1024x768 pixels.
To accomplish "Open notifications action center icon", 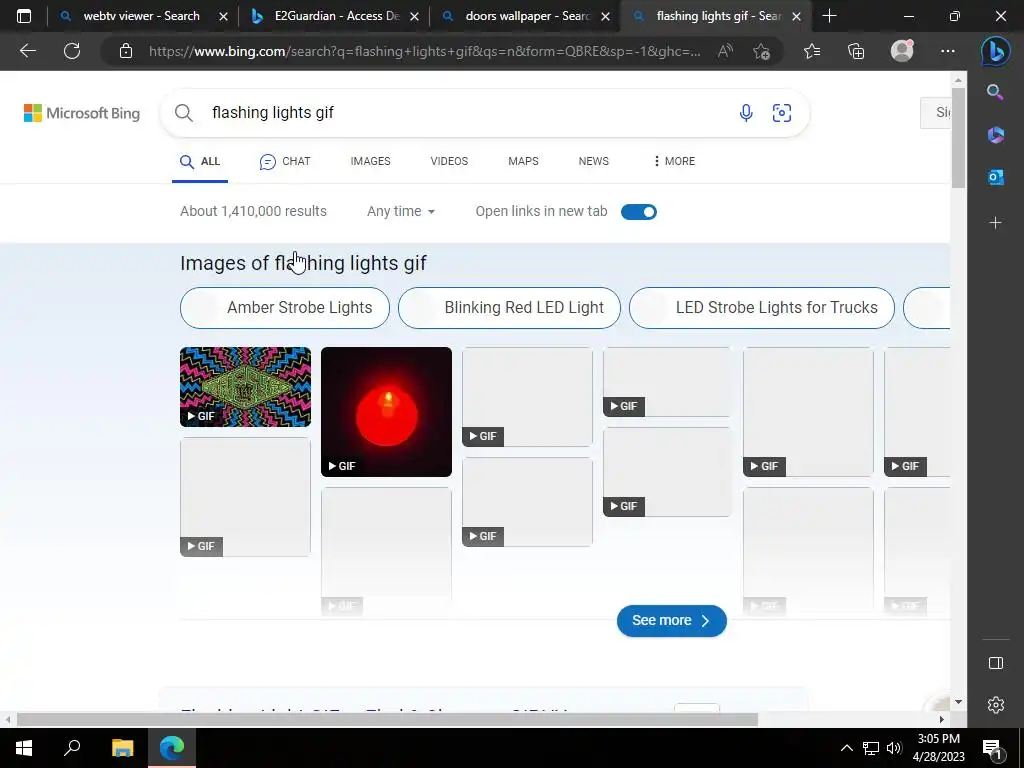I will (x=992, y=749).
